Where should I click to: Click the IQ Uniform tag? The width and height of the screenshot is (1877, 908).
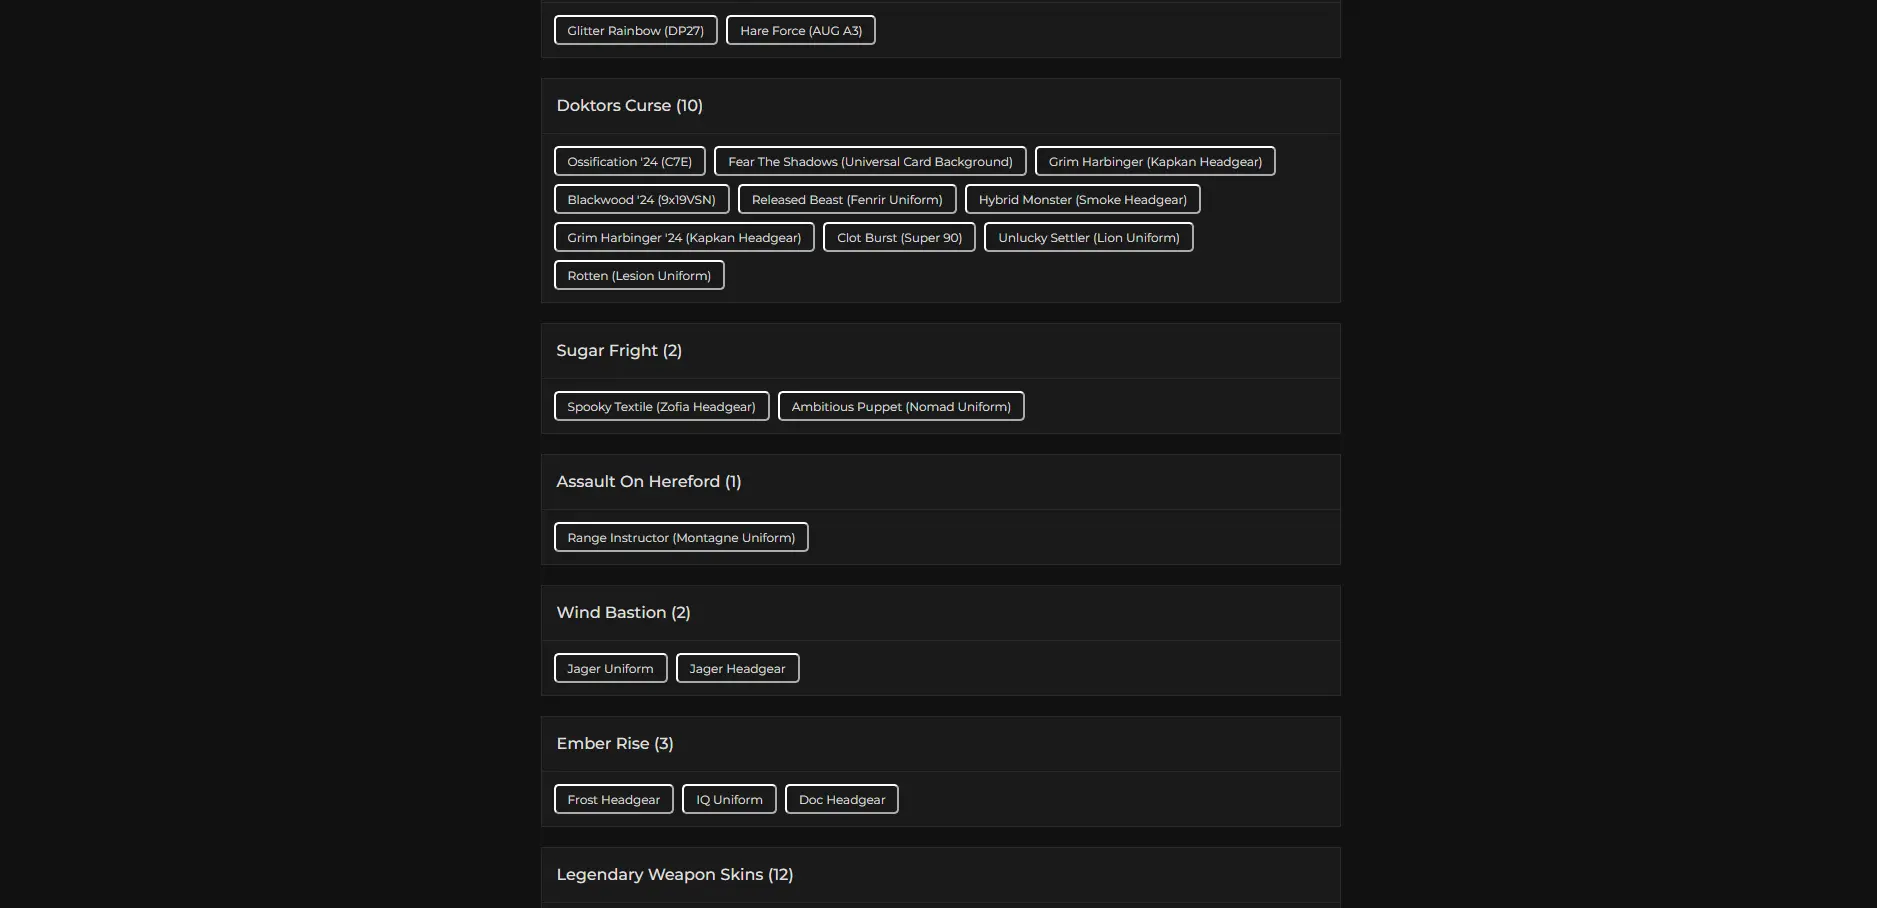[x=729, y=800]
